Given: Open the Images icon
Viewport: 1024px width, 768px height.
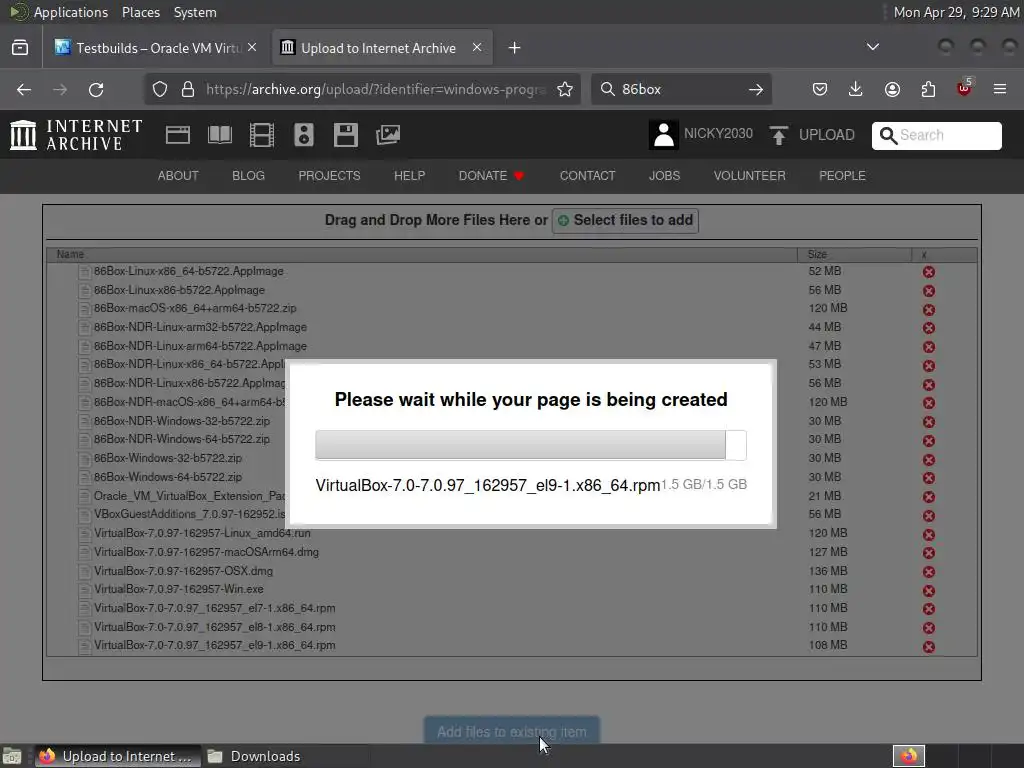Looking at the screenshot, I should coord(388,135).
